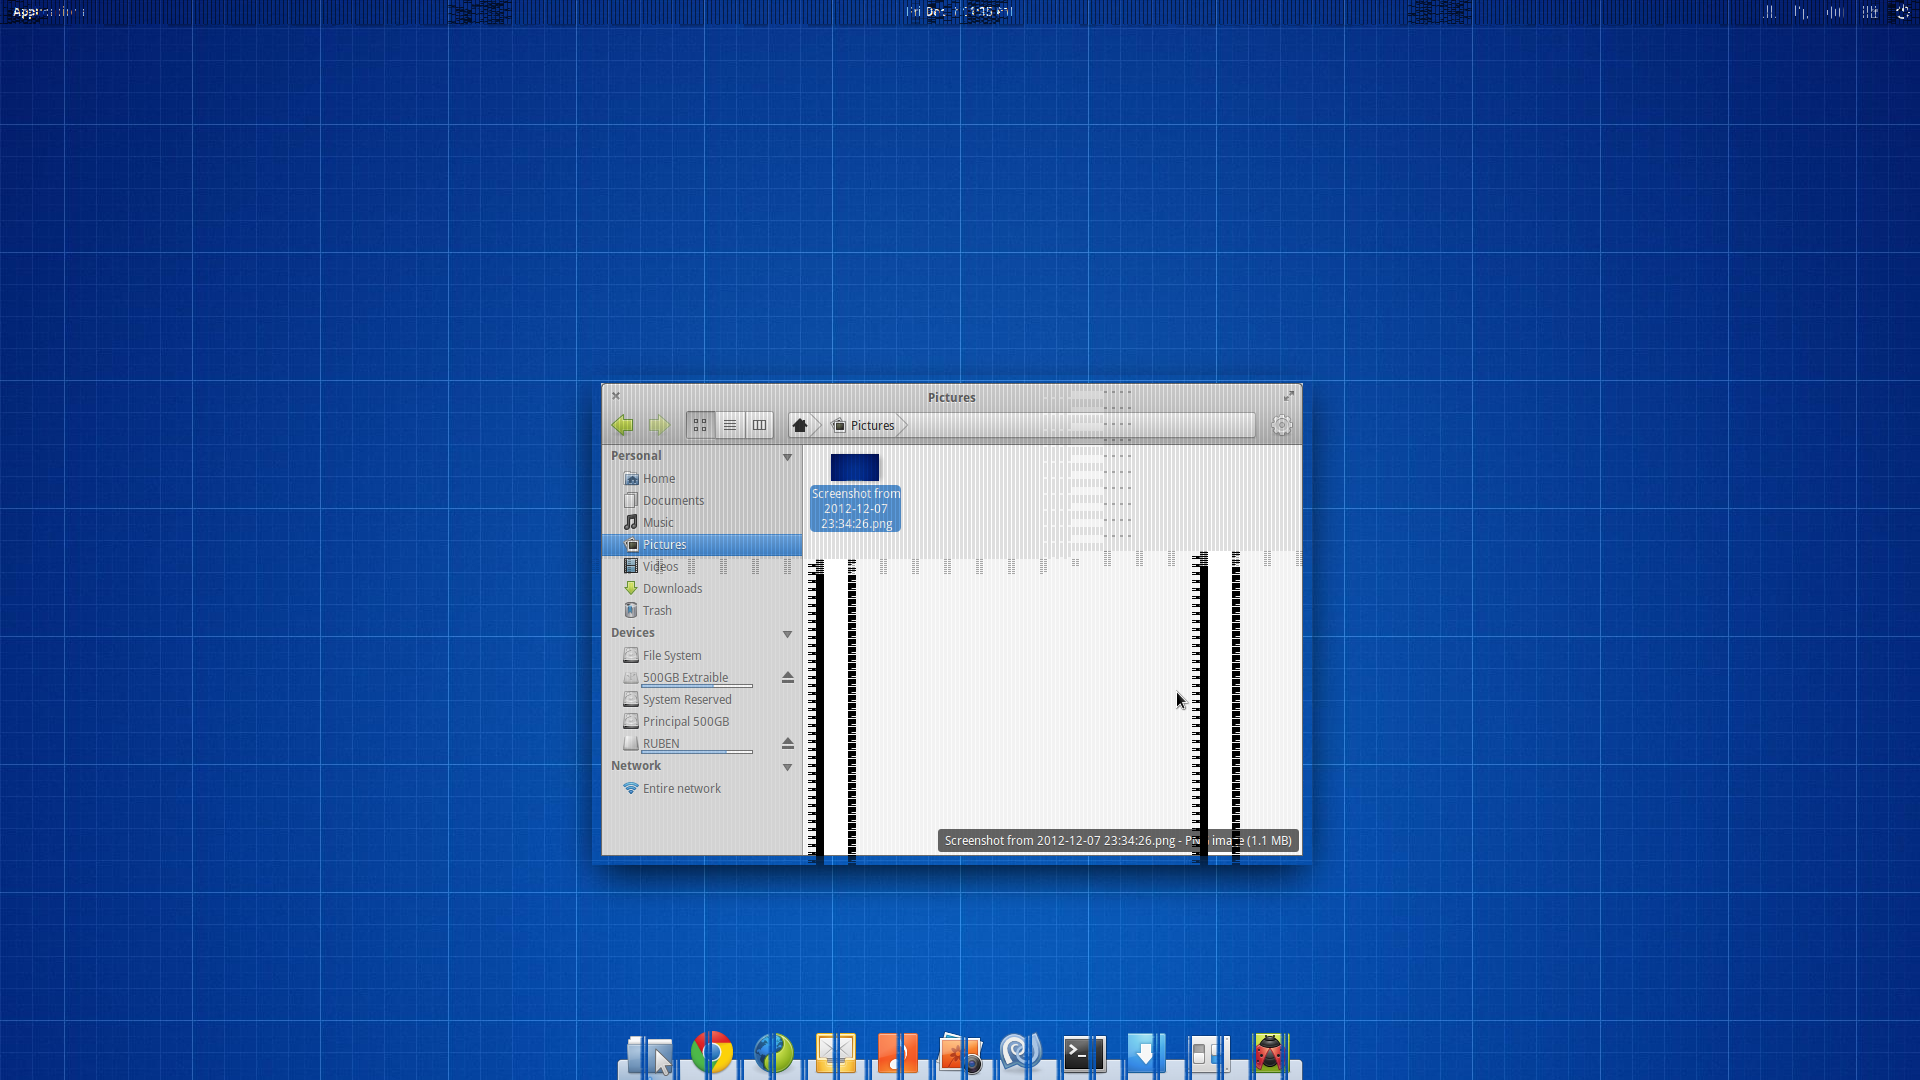Launch Chrome from the dock
The image size is (1920, 1080).
click(712, 1052)
